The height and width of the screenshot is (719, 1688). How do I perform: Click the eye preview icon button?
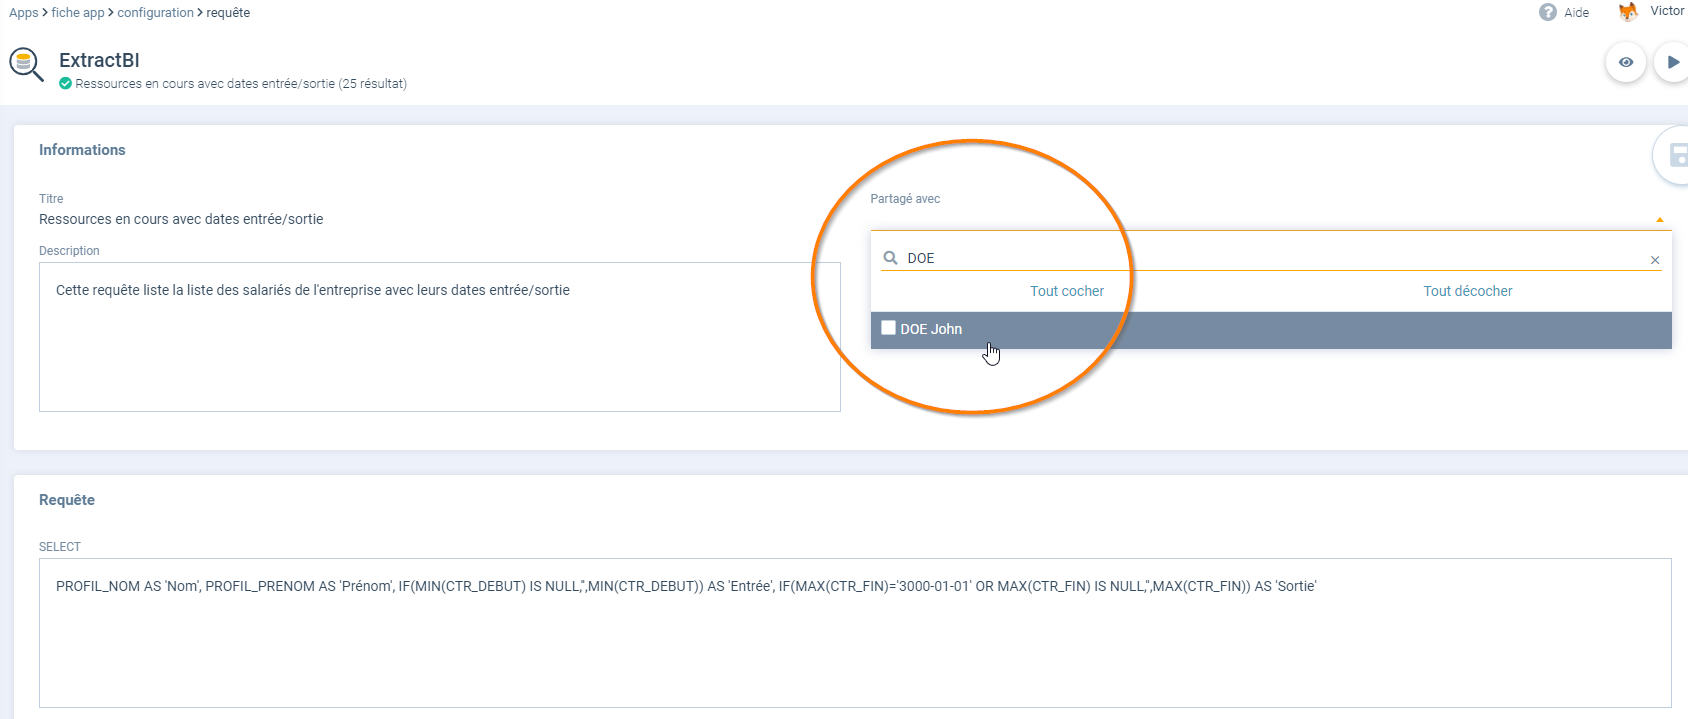pyautogui.click(x=1626, y=62)
